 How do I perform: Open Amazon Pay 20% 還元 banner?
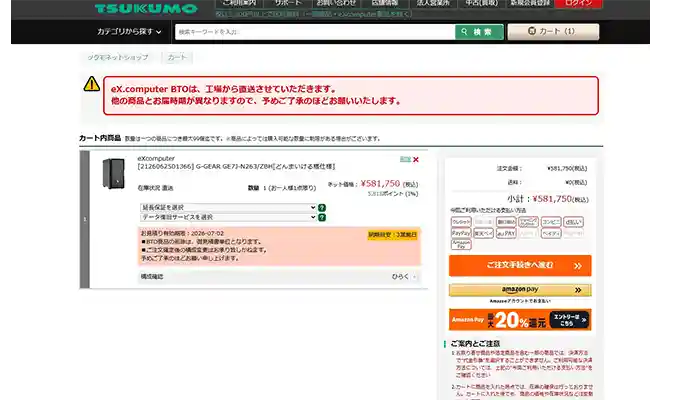[520, 320]
